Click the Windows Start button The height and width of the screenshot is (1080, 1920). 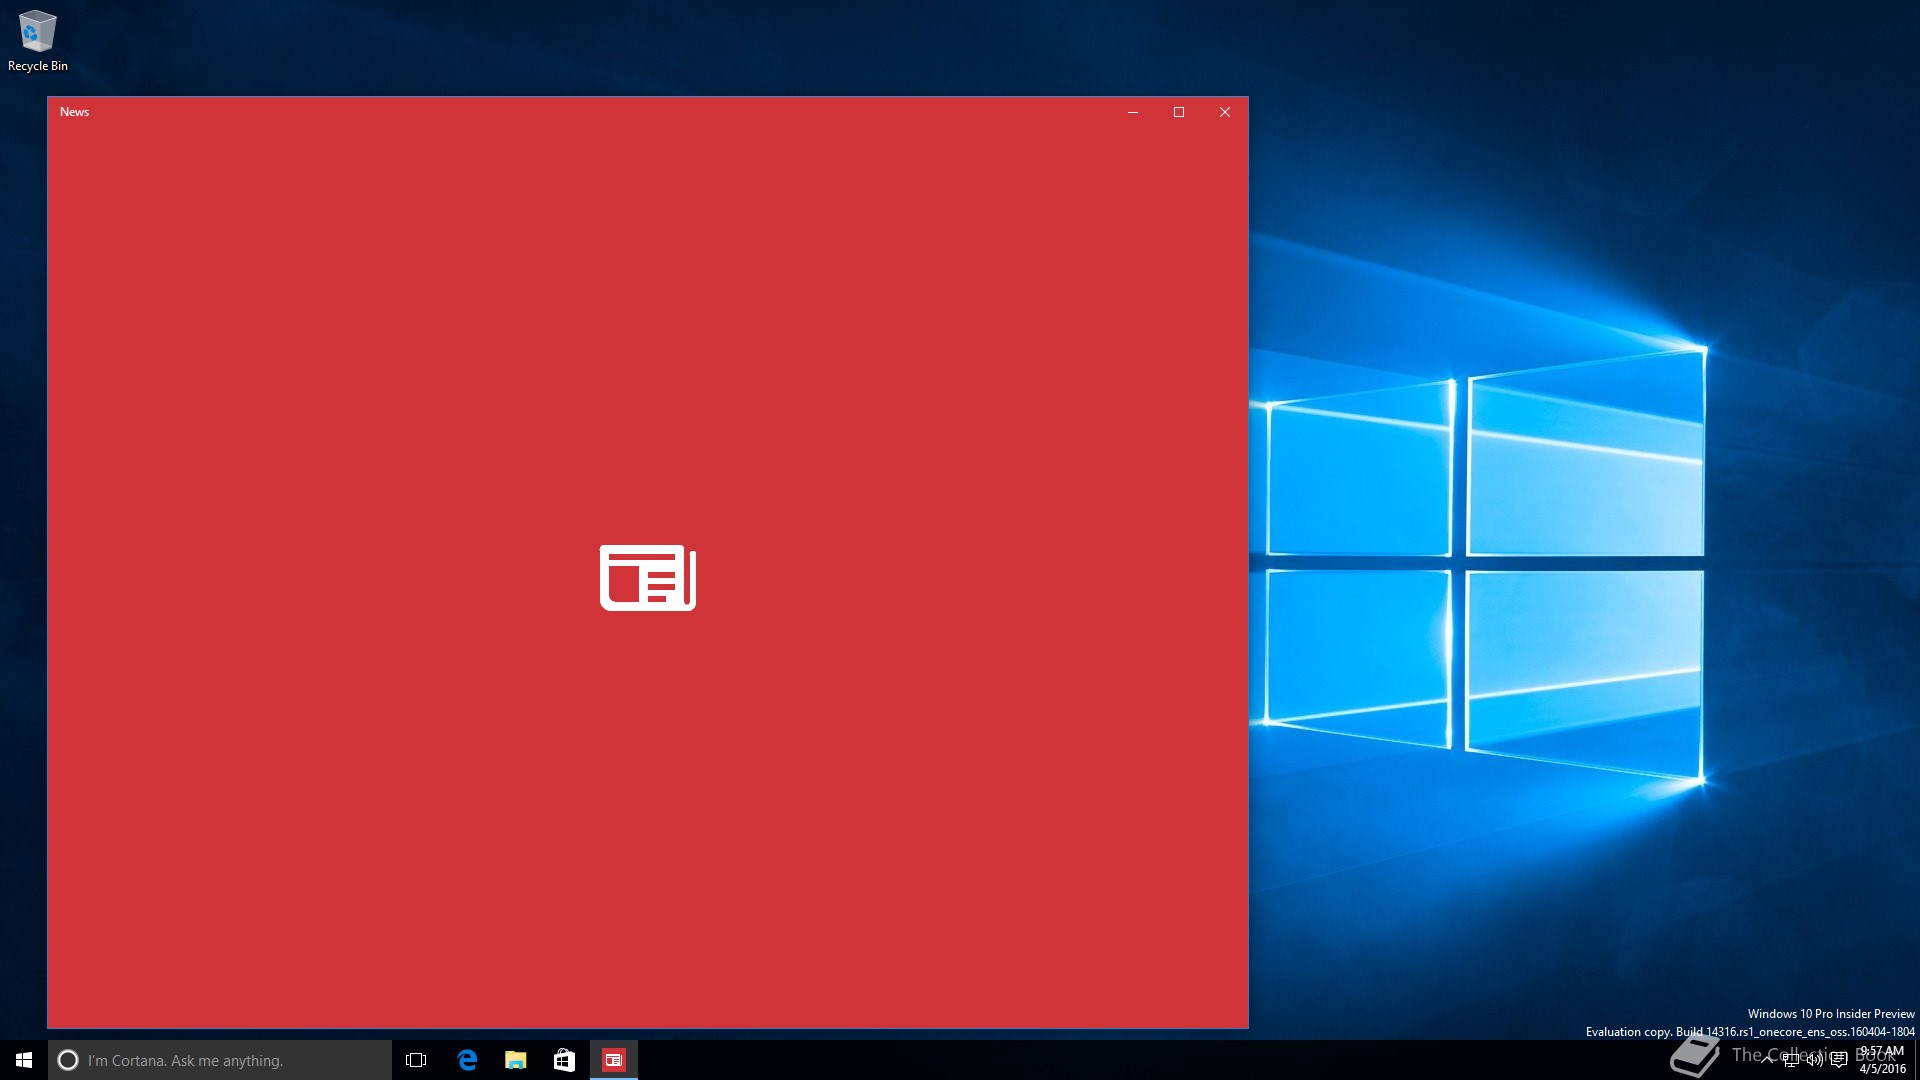point(24,1060)
